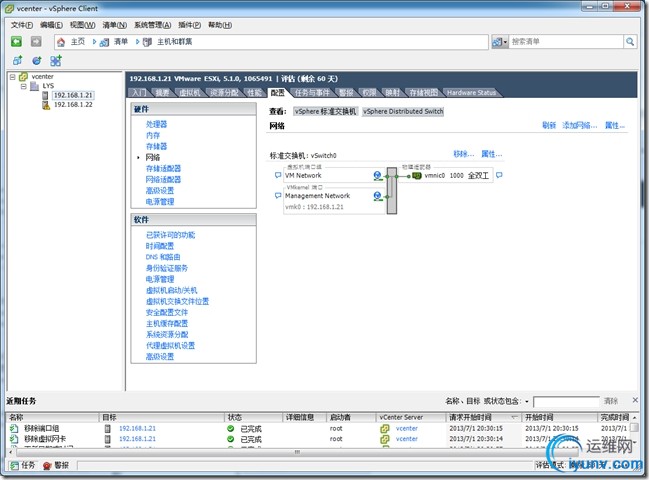
Task: Click the vmnic0 physical adapter icon
Action: [x=417, y=176]
